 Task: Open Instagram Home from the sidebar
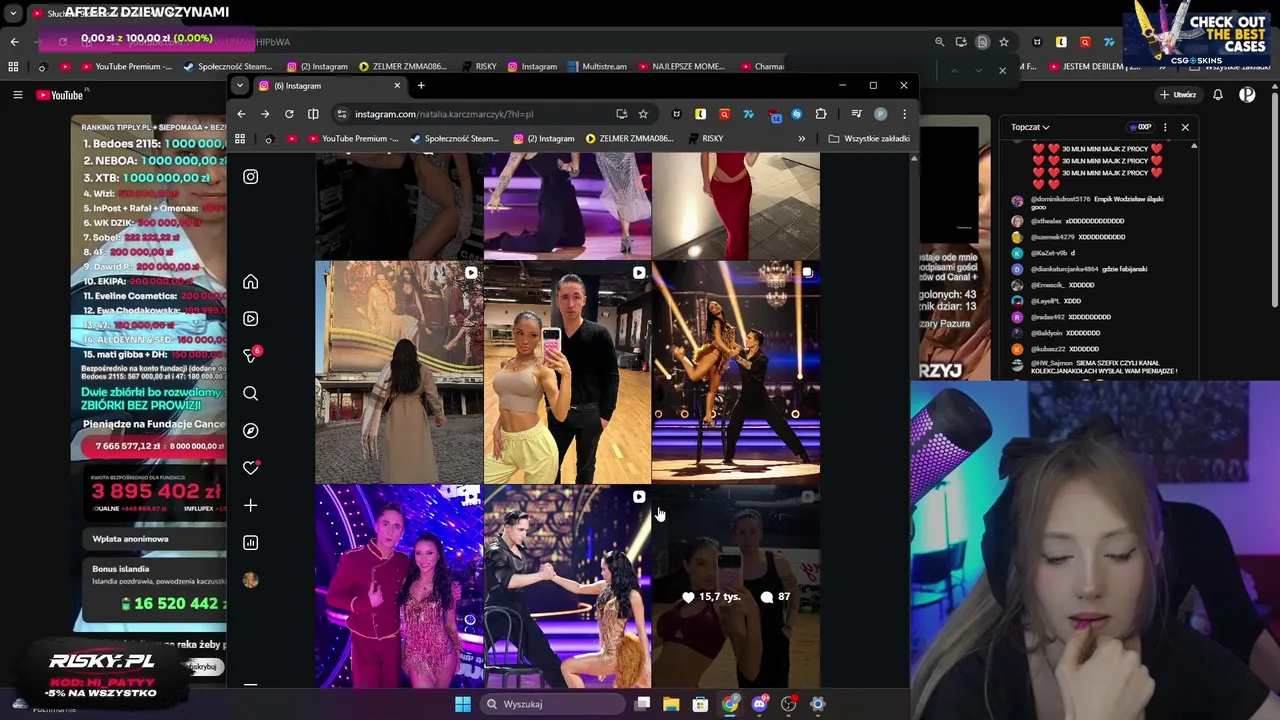pos(250,282)
